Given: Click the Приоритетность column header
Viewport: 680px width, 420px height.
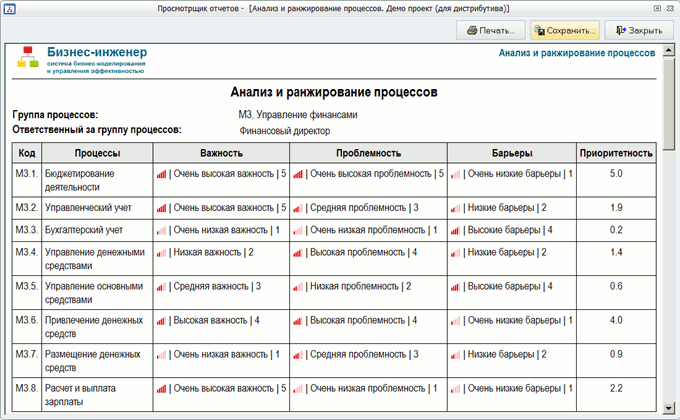Looking at the screenshot, I should pos(616,153).
